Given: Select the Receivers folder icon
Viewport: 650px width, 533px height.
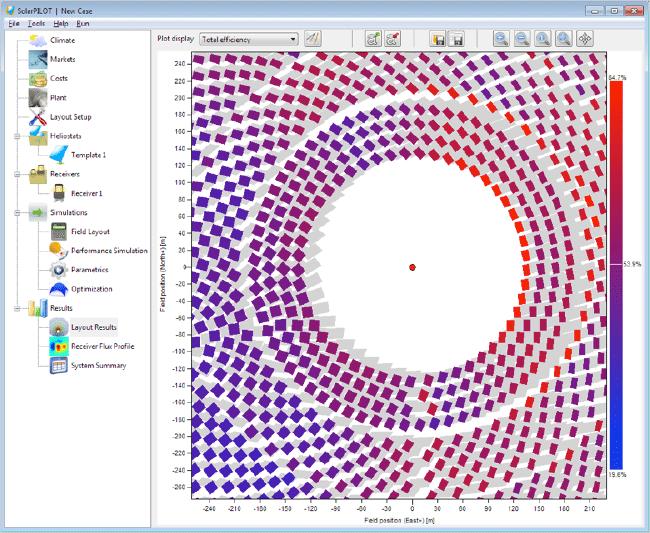Looking at the screenshot, I should pos(38,174).
